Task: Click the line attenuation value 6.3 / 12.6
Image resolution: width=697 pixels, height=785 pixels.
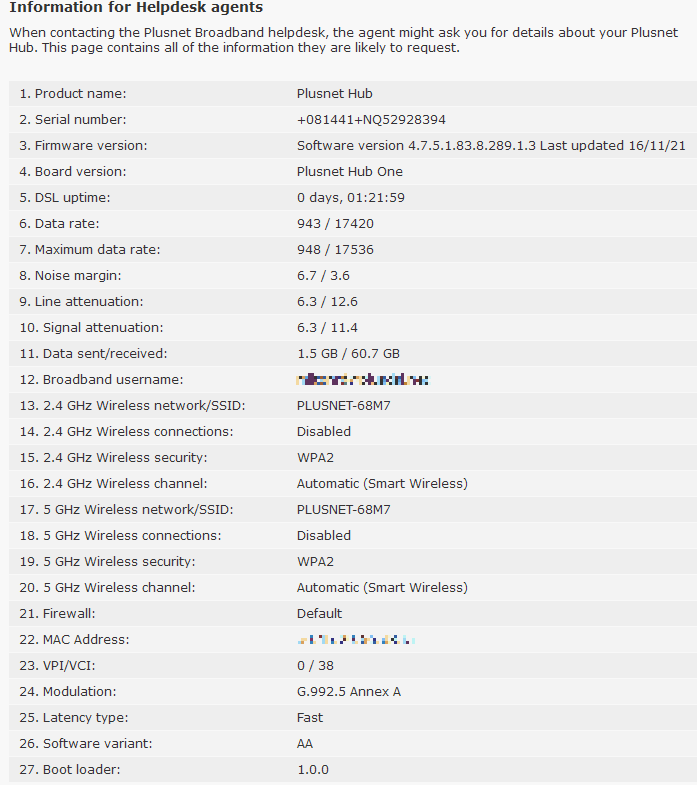Action: (x=327, y=302)
